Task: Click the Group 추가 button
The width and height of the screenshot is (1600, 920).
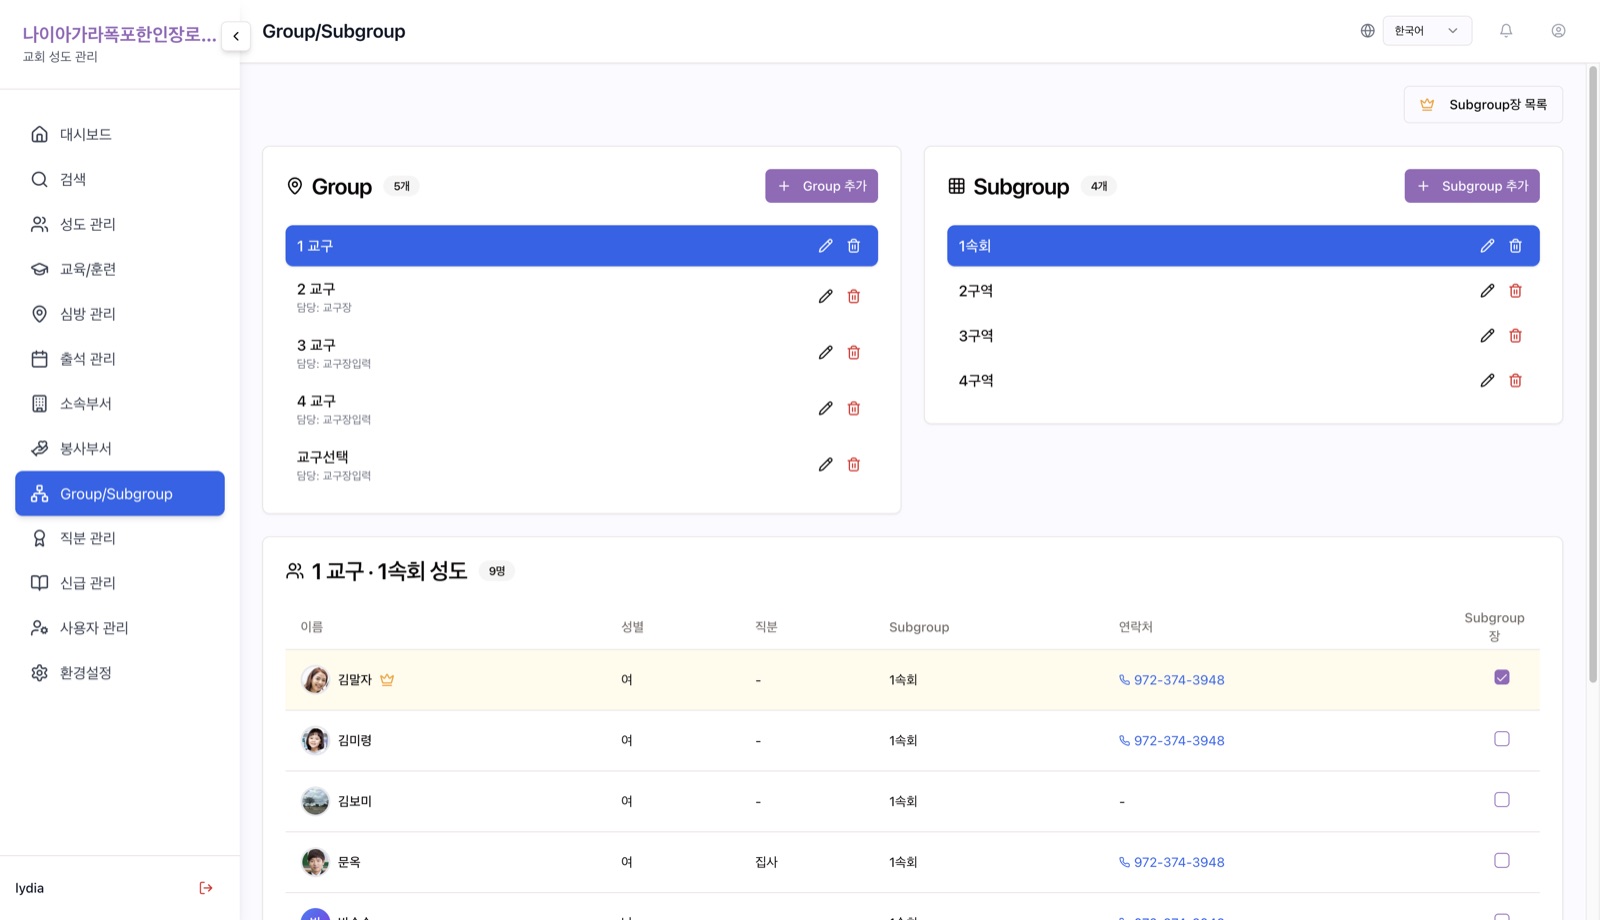Action: [822, 186]
